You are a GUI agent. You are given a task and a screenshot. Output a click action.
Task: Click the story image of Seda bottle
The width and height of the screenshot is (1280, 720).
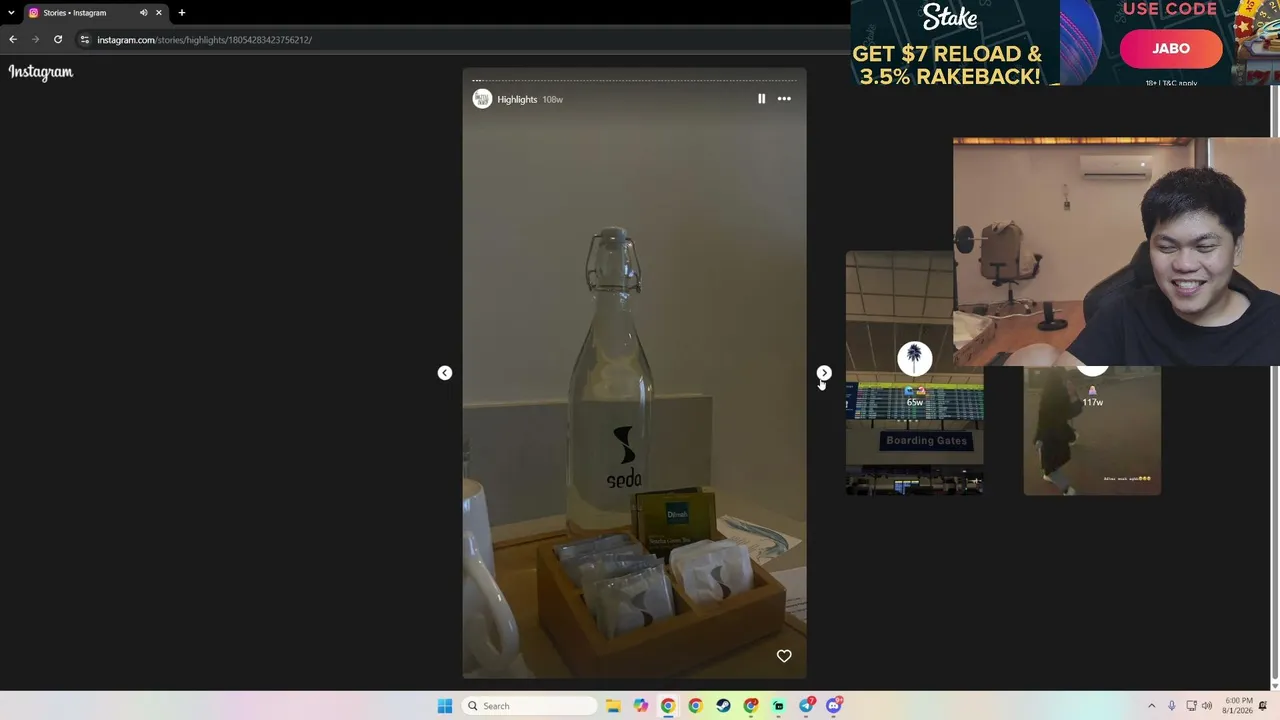[634, 373]
